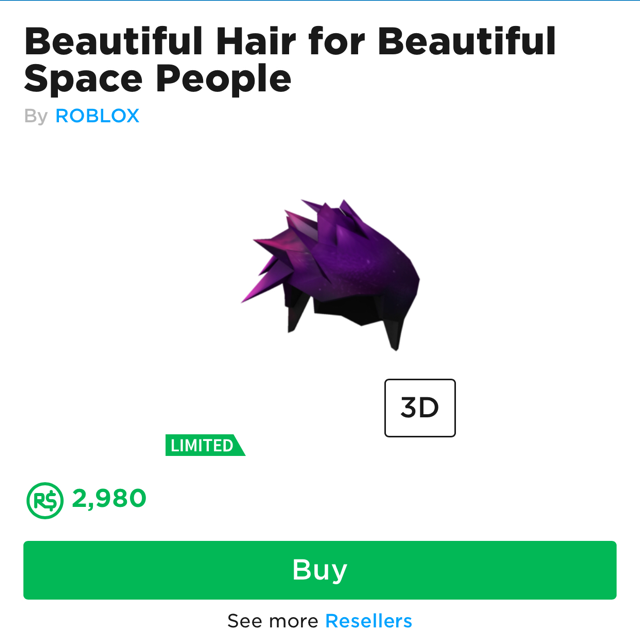Toggle the 3D preview box
Viewport: 640px width, 640px height.
coord(420,408)
